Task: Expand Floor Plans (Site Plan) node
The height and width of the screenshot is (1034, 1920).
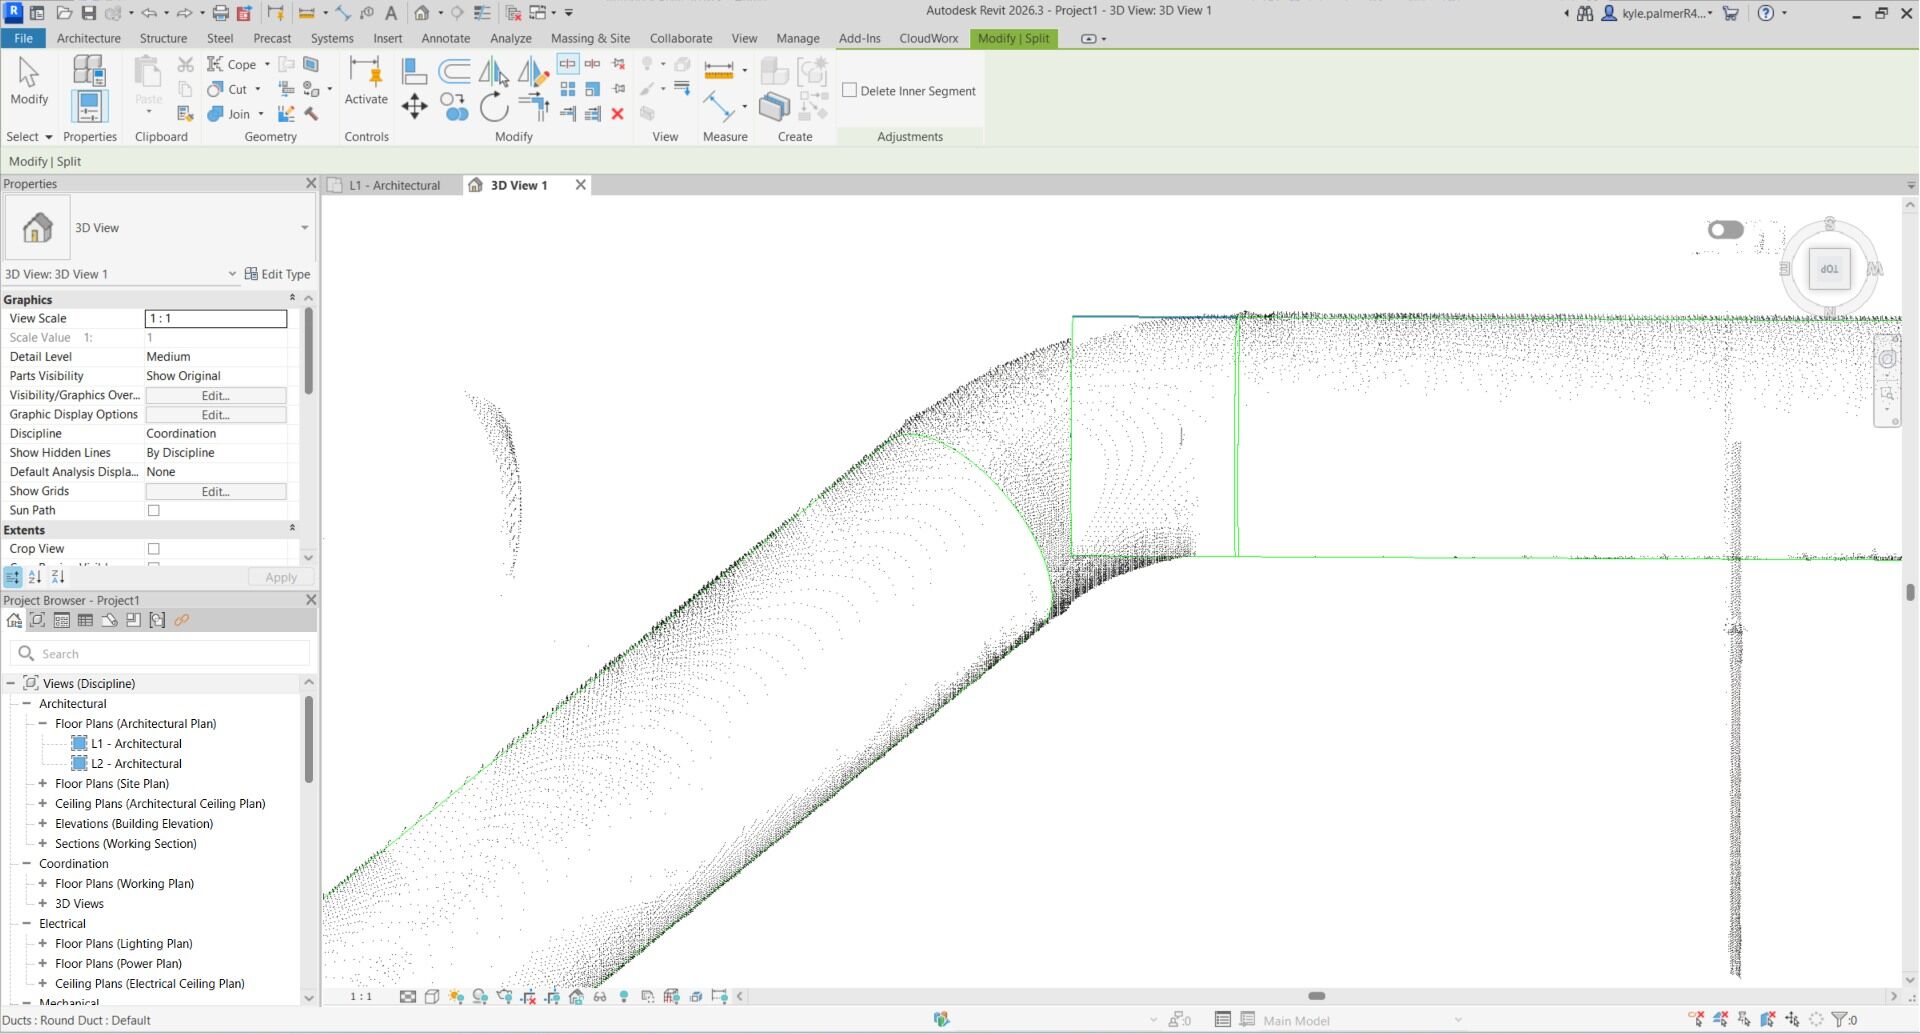Action: (x=43, y=784)
